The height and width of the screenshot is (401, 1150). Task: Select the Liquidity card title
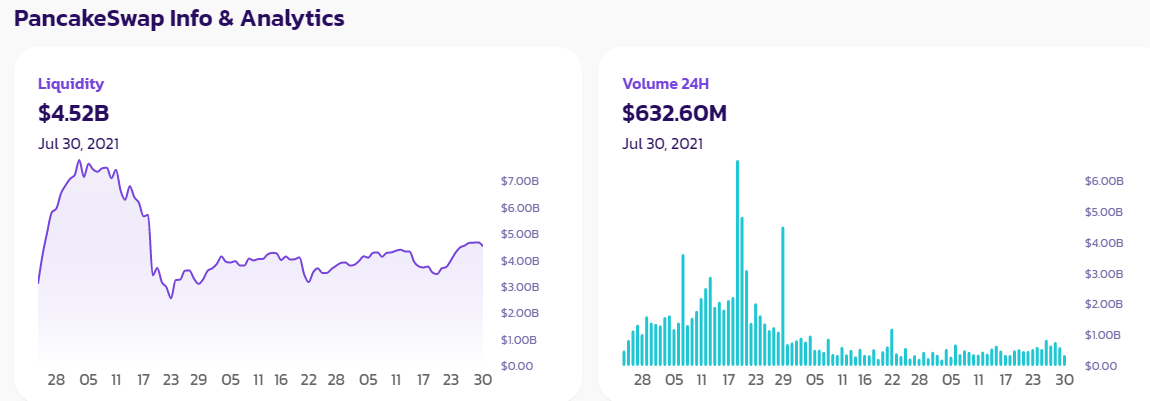pyautogui.click(x=71, y=84)
